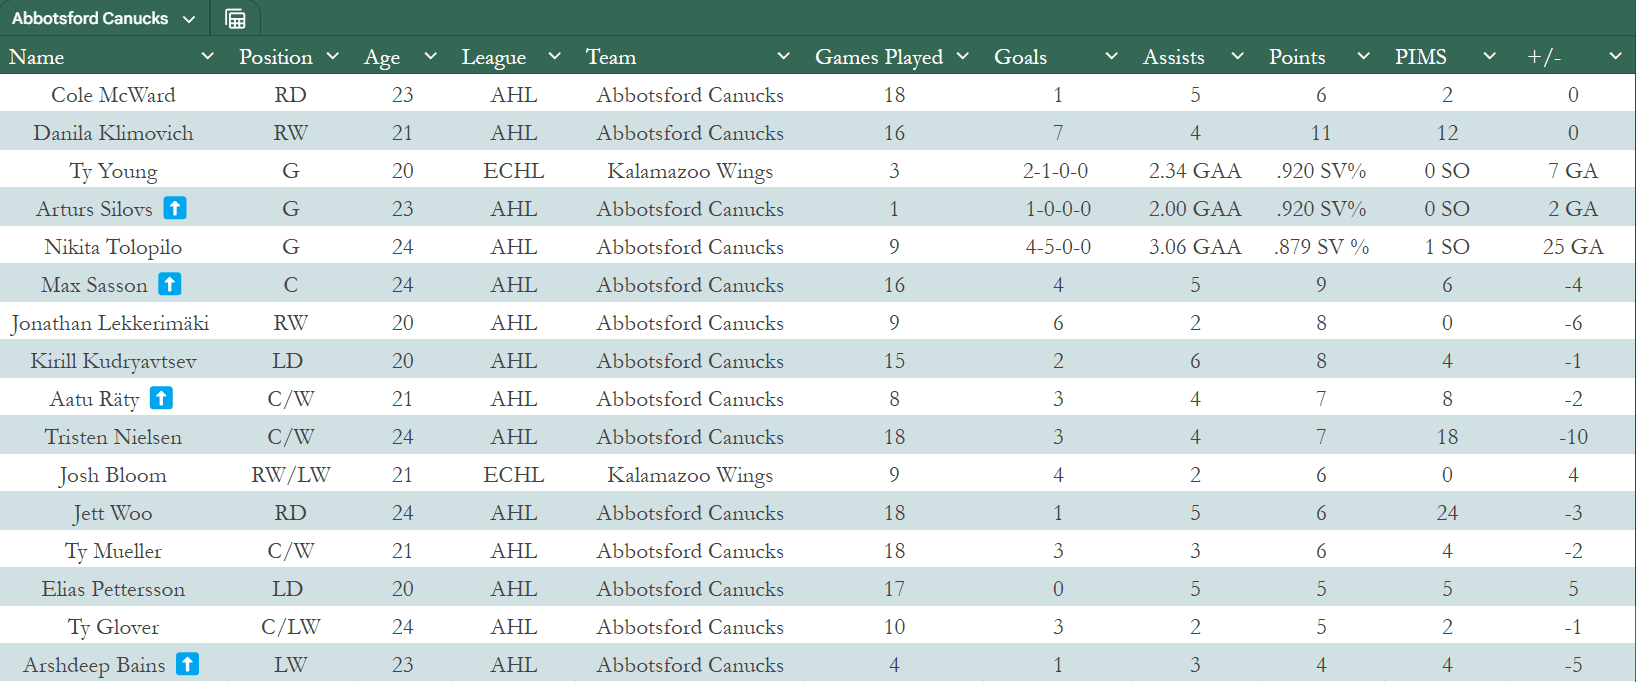This screenshot has height=682, width=1637.
Task: Select the Danila Klimovich name cell
Action: tap(113, 133)
